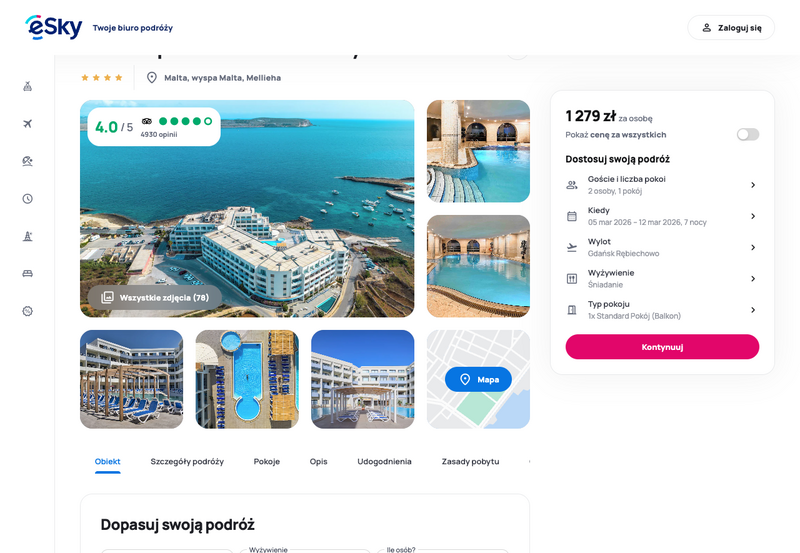800x553 pixels.
Task: Open the Mapa button on map
Action: tap(478, 379)
